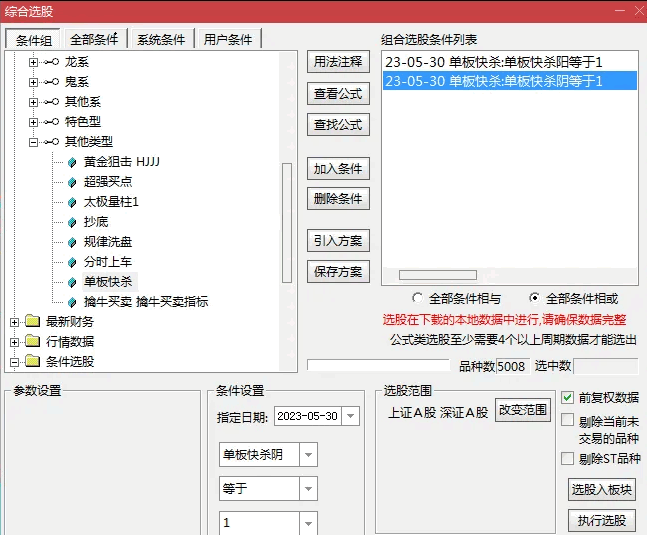
Task: Click the 引入方案 button
Action: tap(338, 240)
